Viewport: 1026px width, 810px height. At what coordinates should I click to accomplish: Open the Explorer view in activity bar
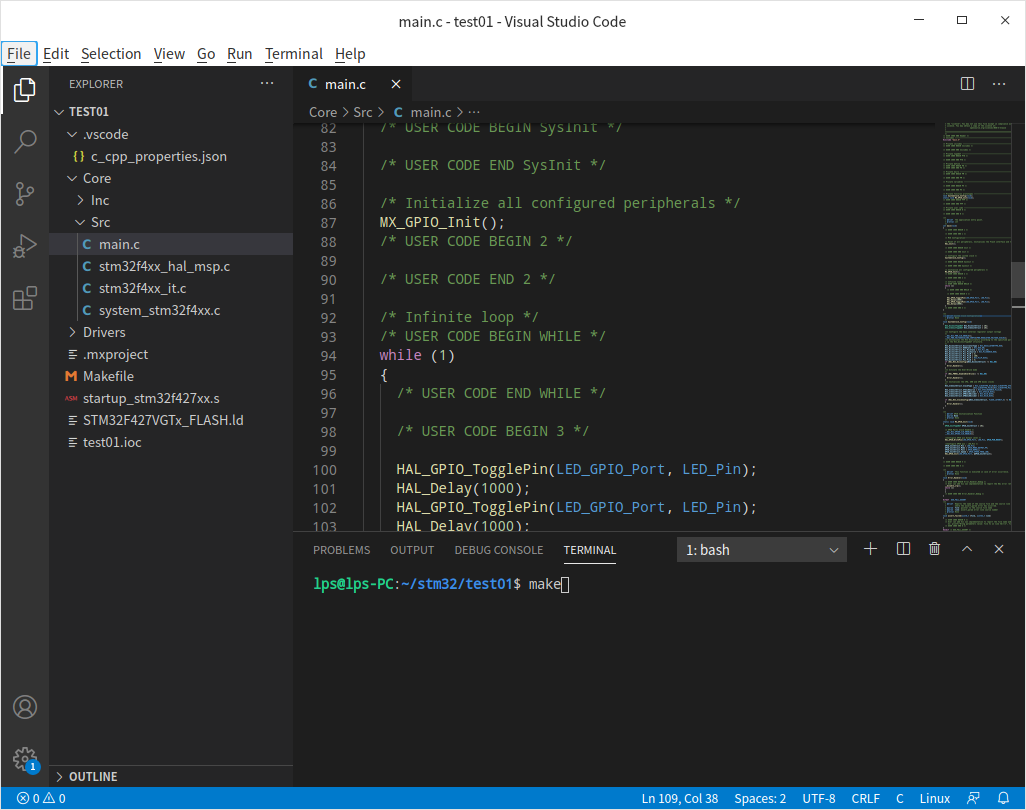25,90
